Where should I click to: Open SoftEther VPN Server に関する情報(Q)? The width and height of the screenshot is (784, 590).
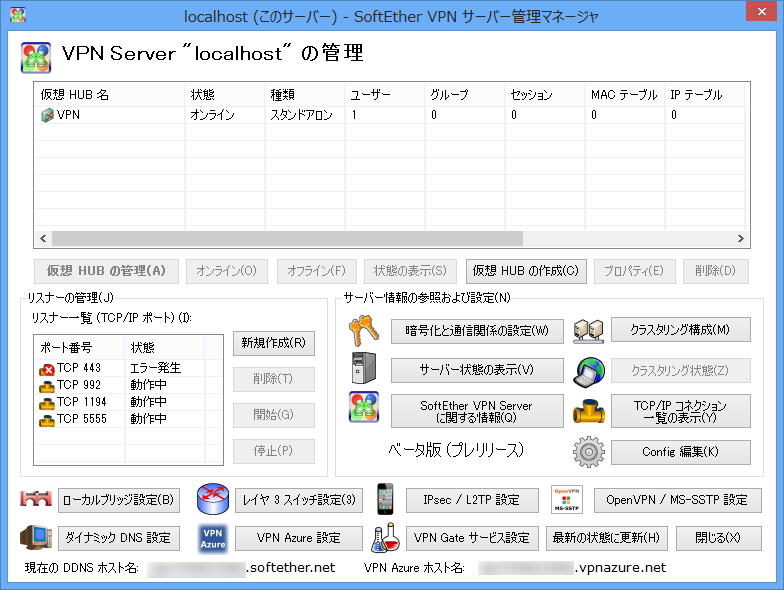point(477,411)
